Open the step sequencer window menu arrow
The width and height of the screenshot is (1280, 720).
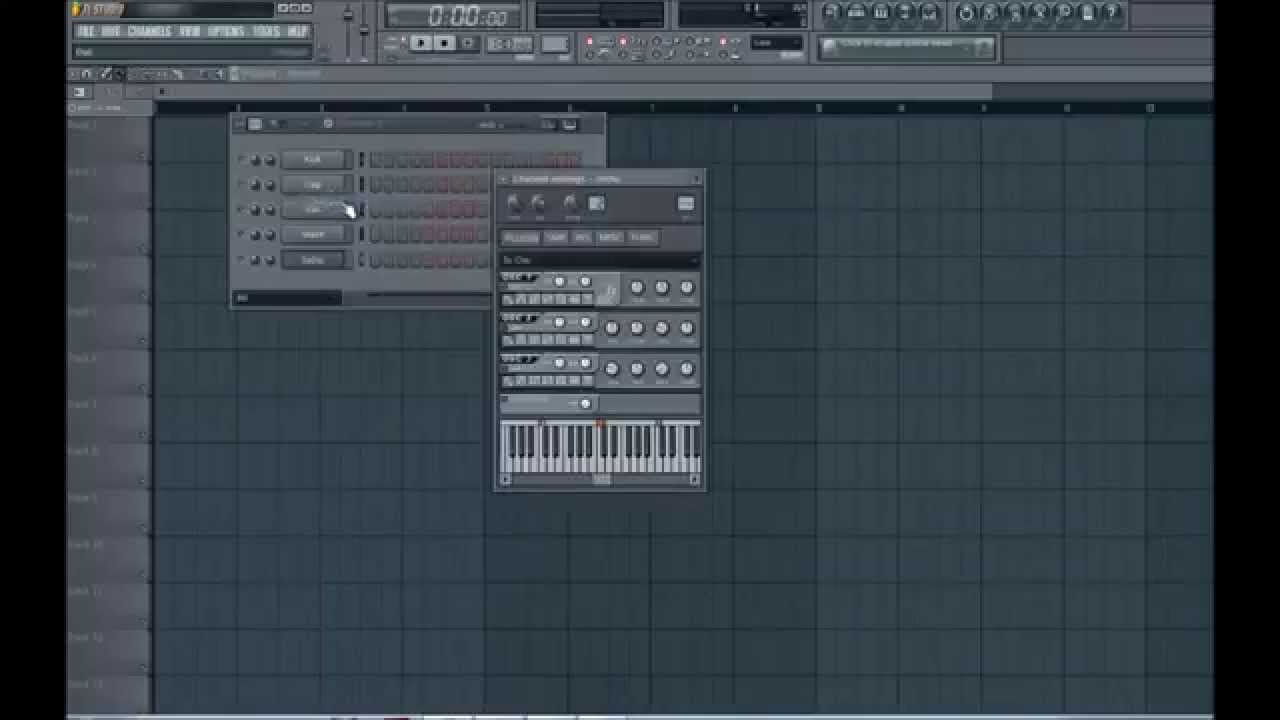239,124
